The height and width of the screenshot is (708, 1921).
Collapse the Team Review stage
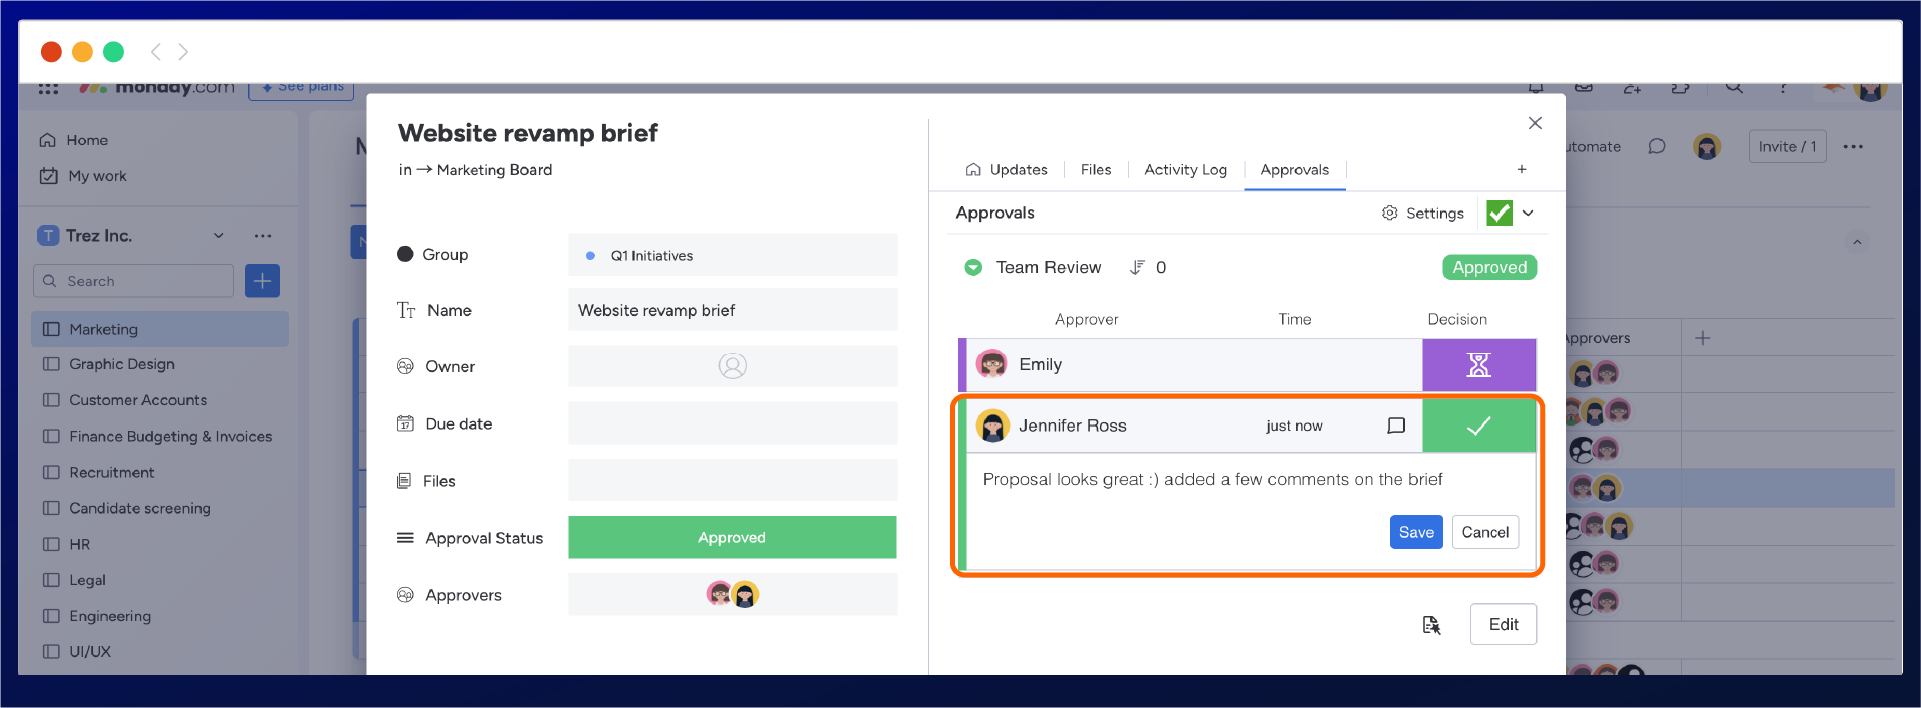click(x=972, y=267)
